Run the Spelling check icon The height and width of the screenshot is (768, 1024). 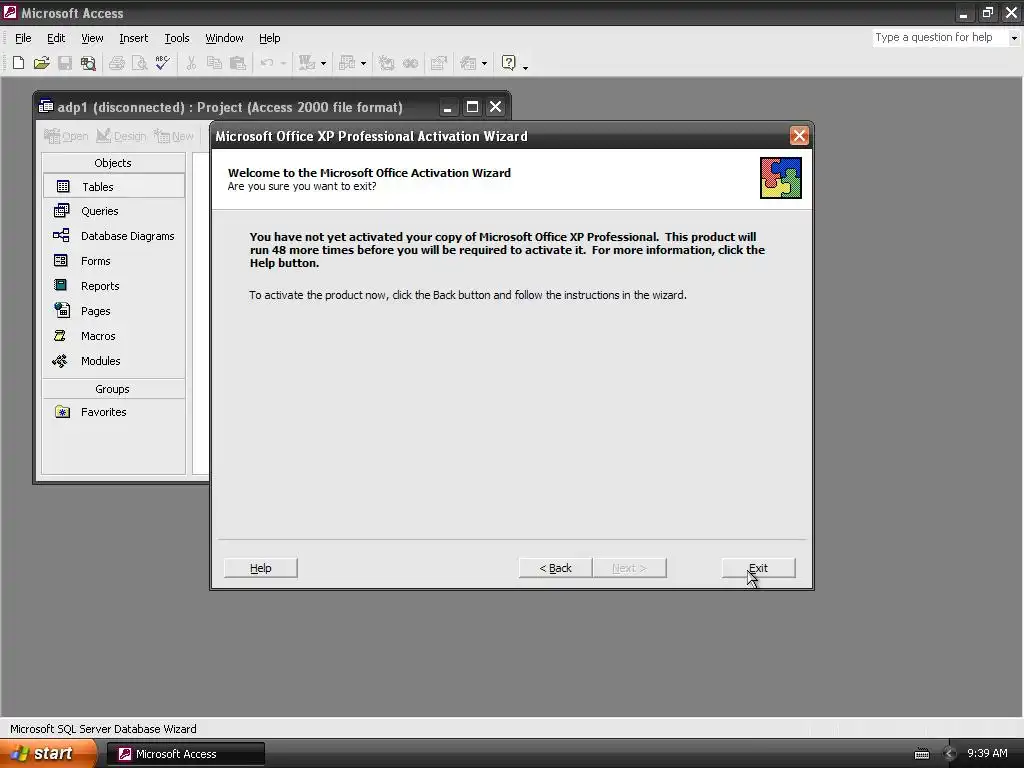(163, 63)
